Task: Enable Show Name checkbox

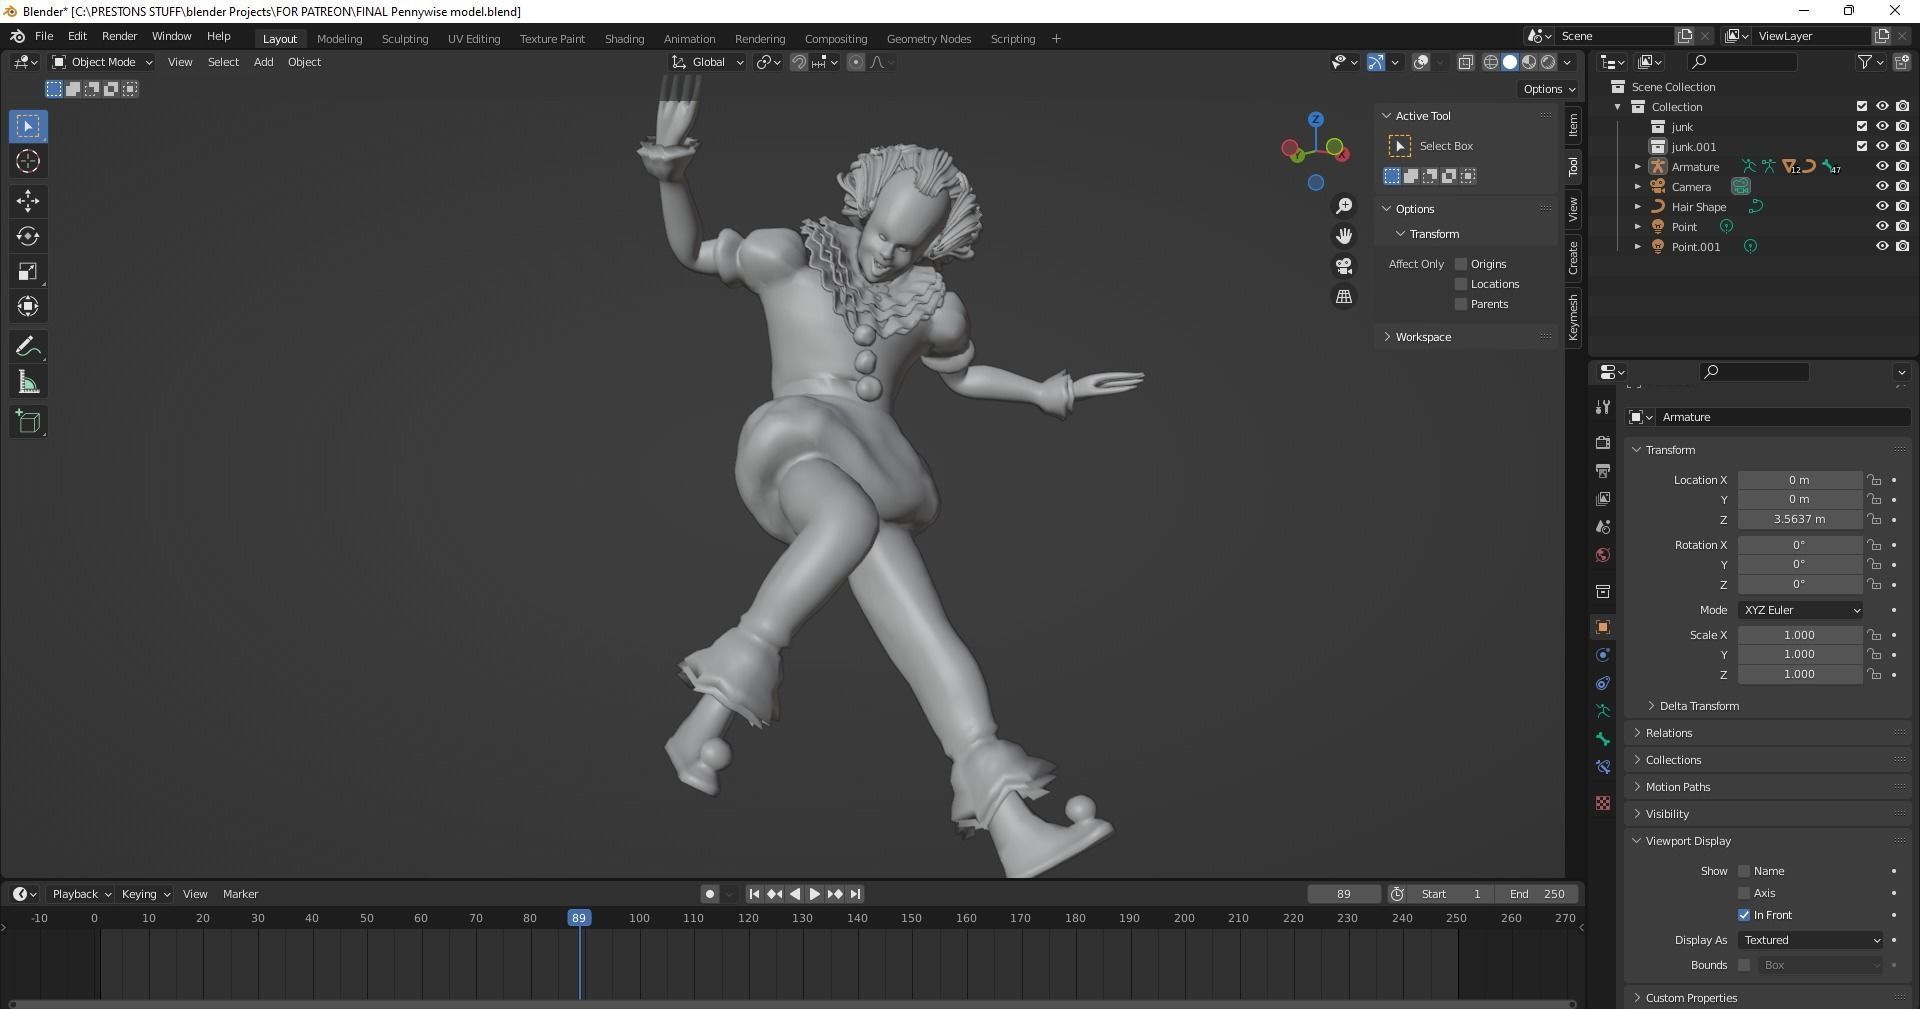Action: click(x=1744, y=871)
